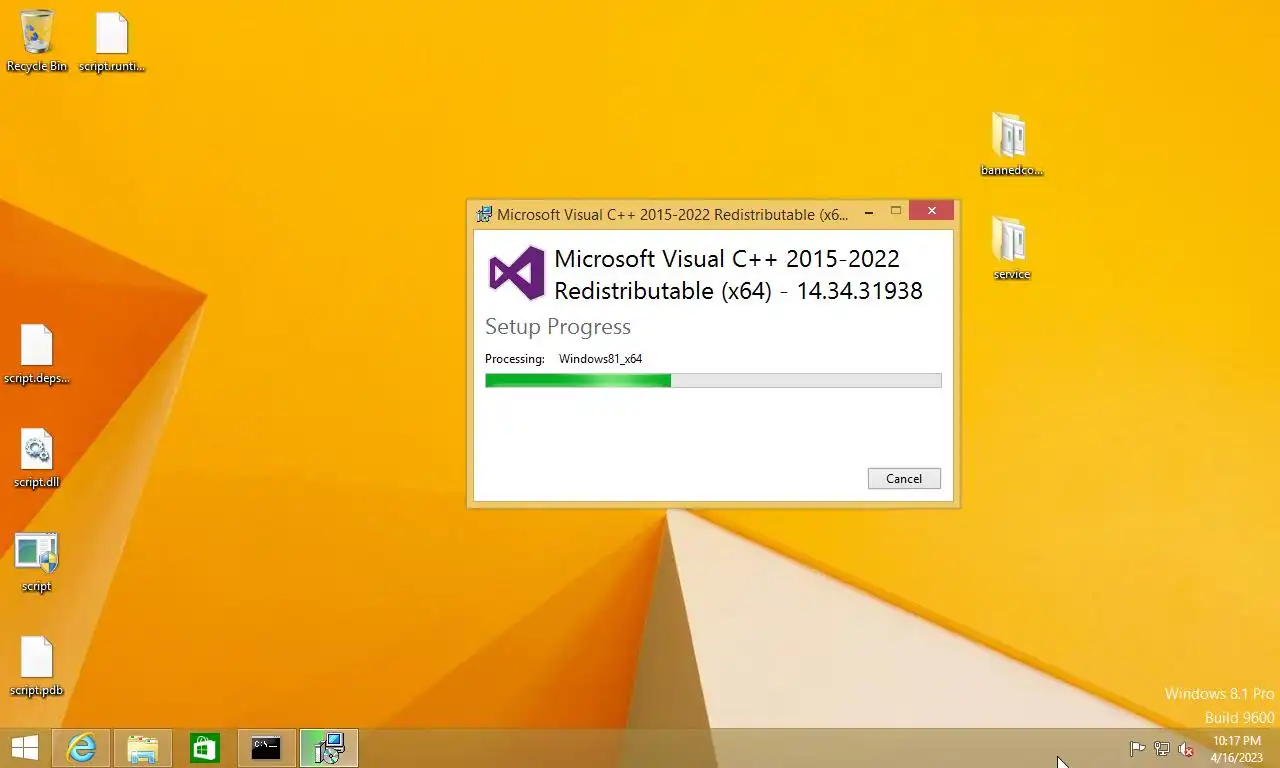The image size is (1280, 768).
Task: Click the muted volume tray icon
Action: tap(1186, 748)
